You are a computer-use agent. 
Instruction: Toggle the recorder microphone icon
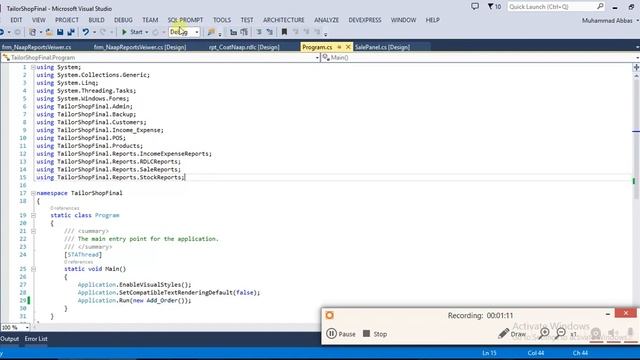(x=630, y=333)
